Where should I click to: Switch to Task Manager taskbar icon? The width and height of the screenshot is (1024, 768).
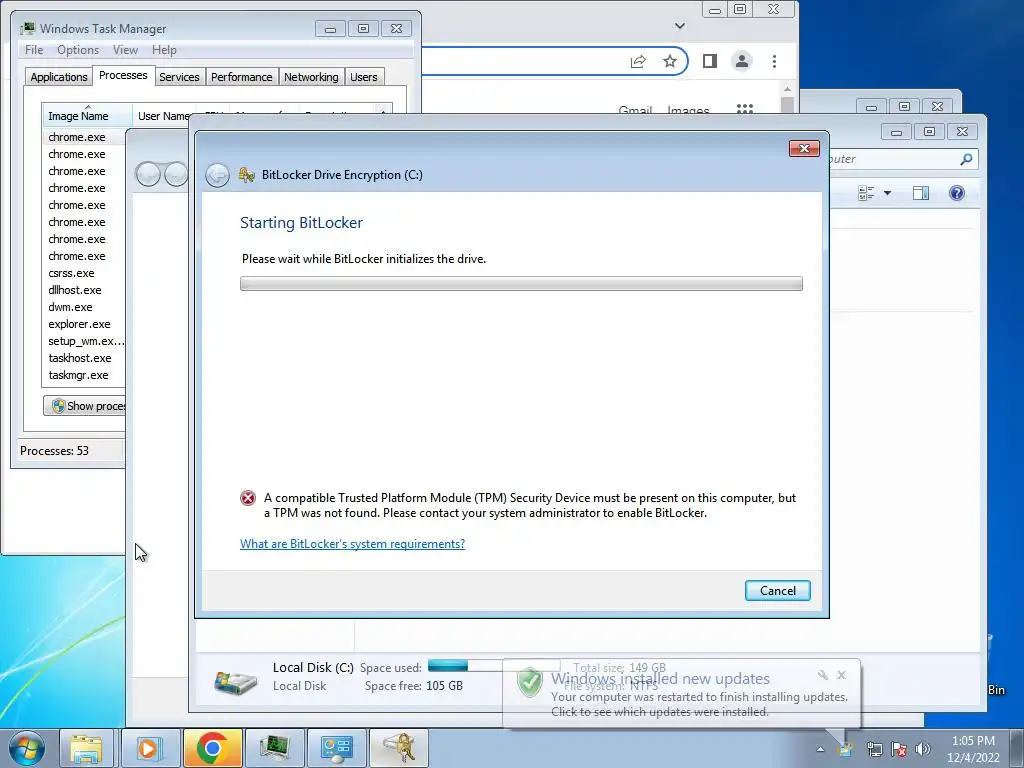click(x=274, y=748)
